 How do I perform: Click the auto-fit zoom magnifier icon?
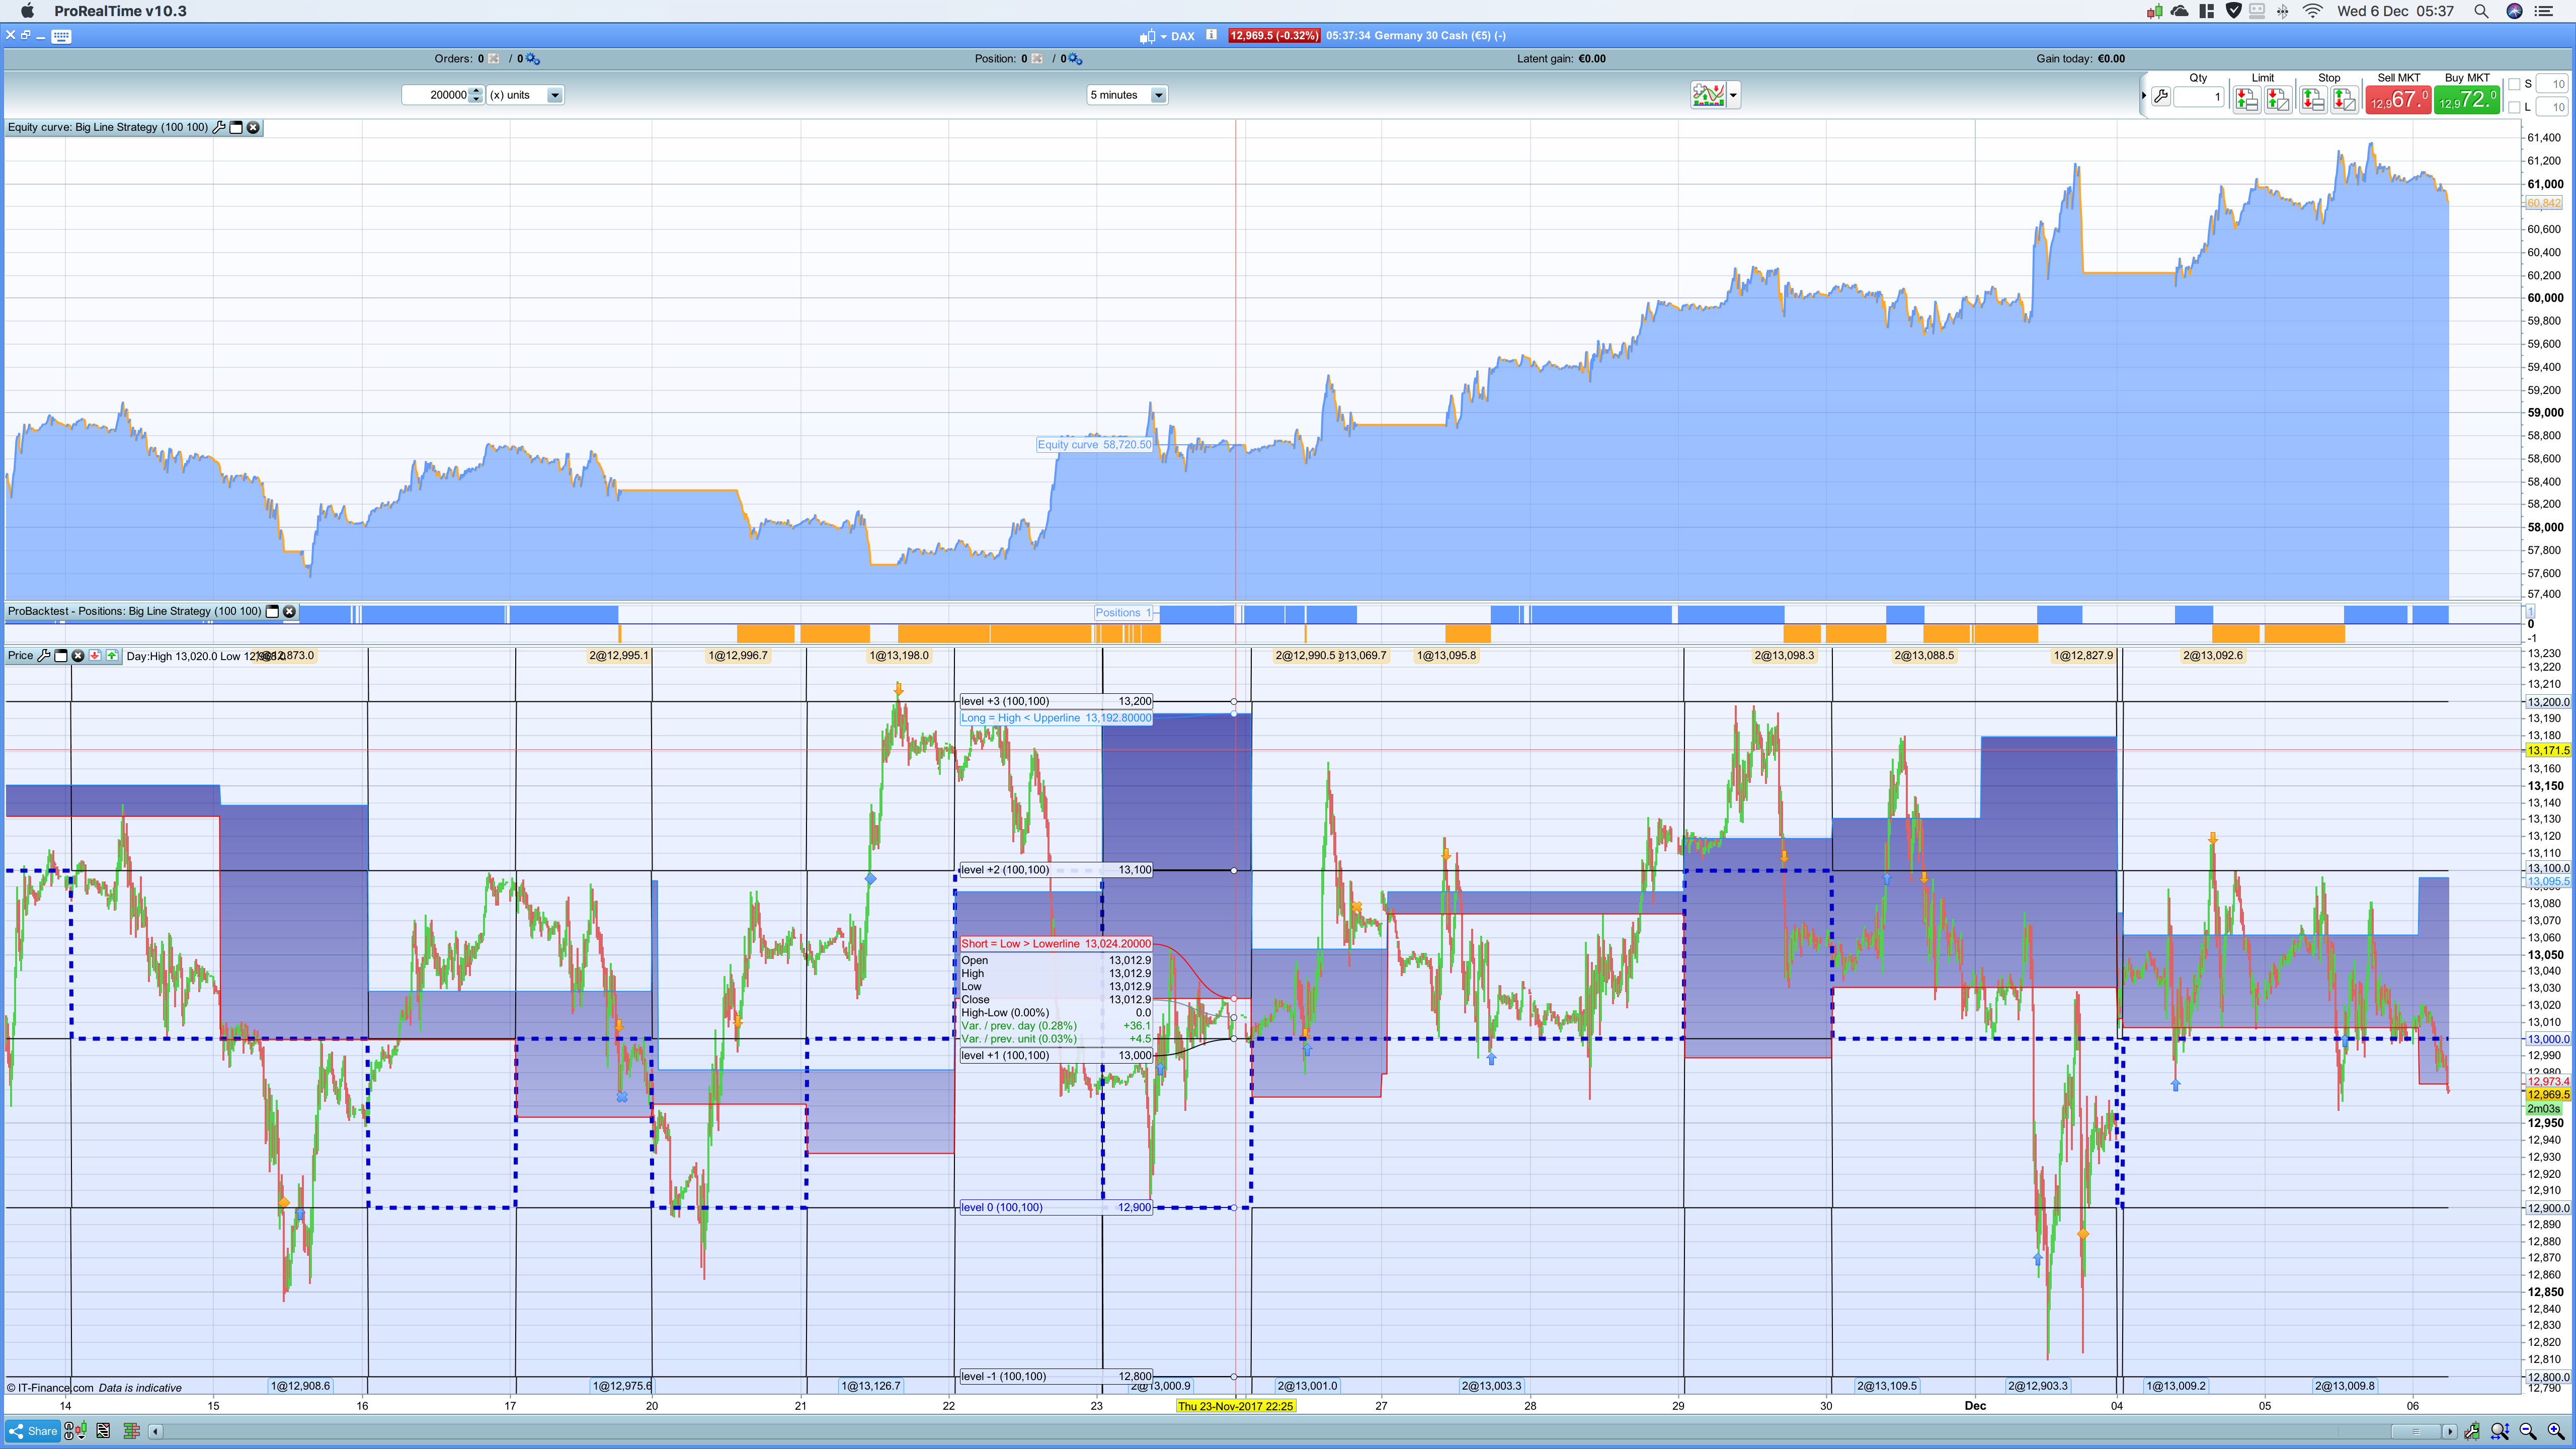(2499, 1431)
